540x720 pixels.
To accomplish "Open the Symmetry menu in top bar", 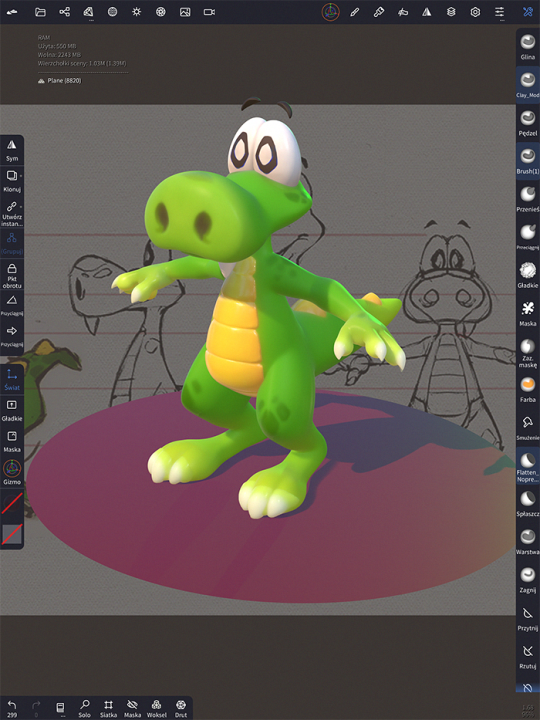I will pos(427,12).
